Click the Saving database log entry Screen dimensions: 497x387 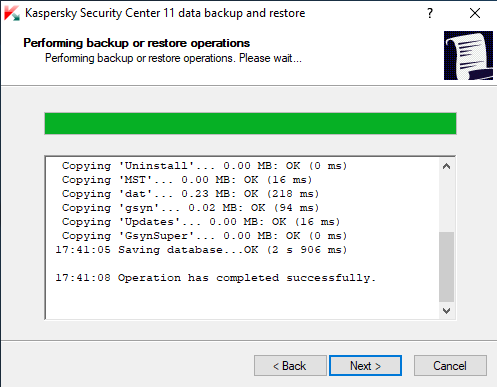201,250
